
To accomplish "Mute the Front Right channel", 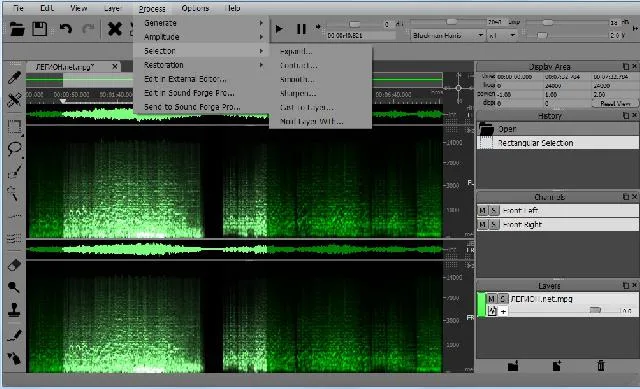I will click(x=483, y=225).
